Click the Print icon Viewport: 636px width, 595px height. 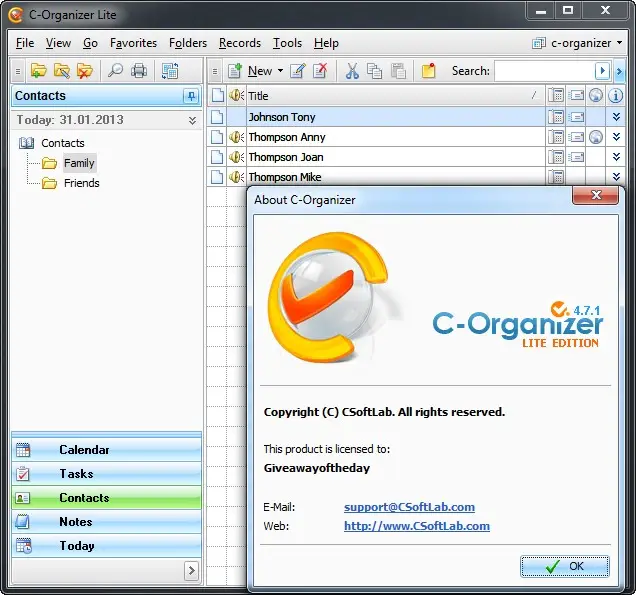139,71
